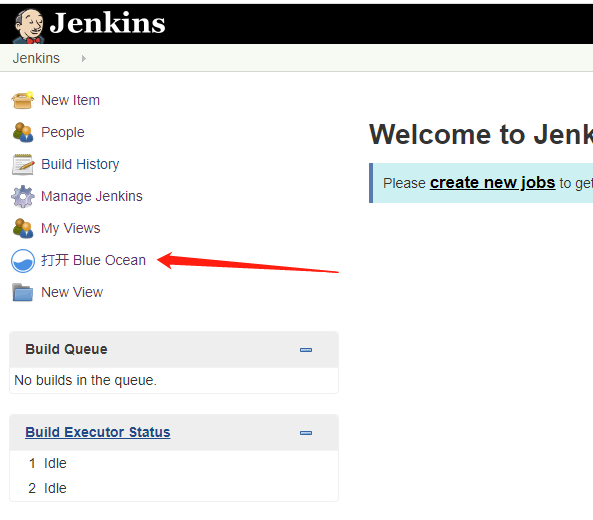Viewport: 593px width, 520px height.
Task: Click the Blue Ocean wave icon
Action: click(x=23, y=261)
